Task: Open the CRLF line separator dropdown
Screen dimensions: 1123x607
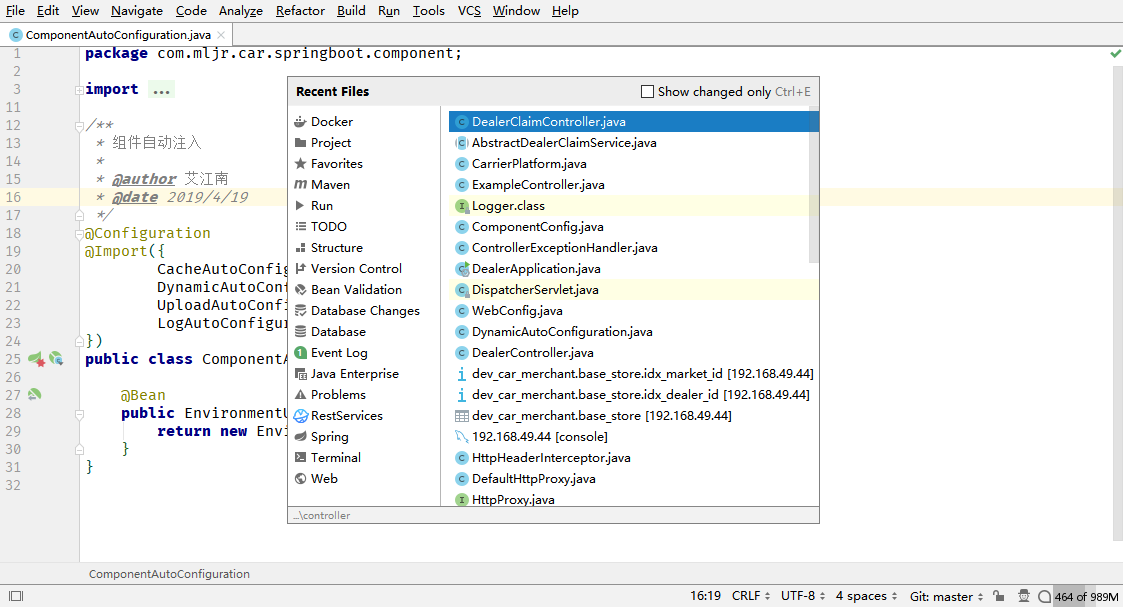Action: pyautogui.click(x=751, y=596)
